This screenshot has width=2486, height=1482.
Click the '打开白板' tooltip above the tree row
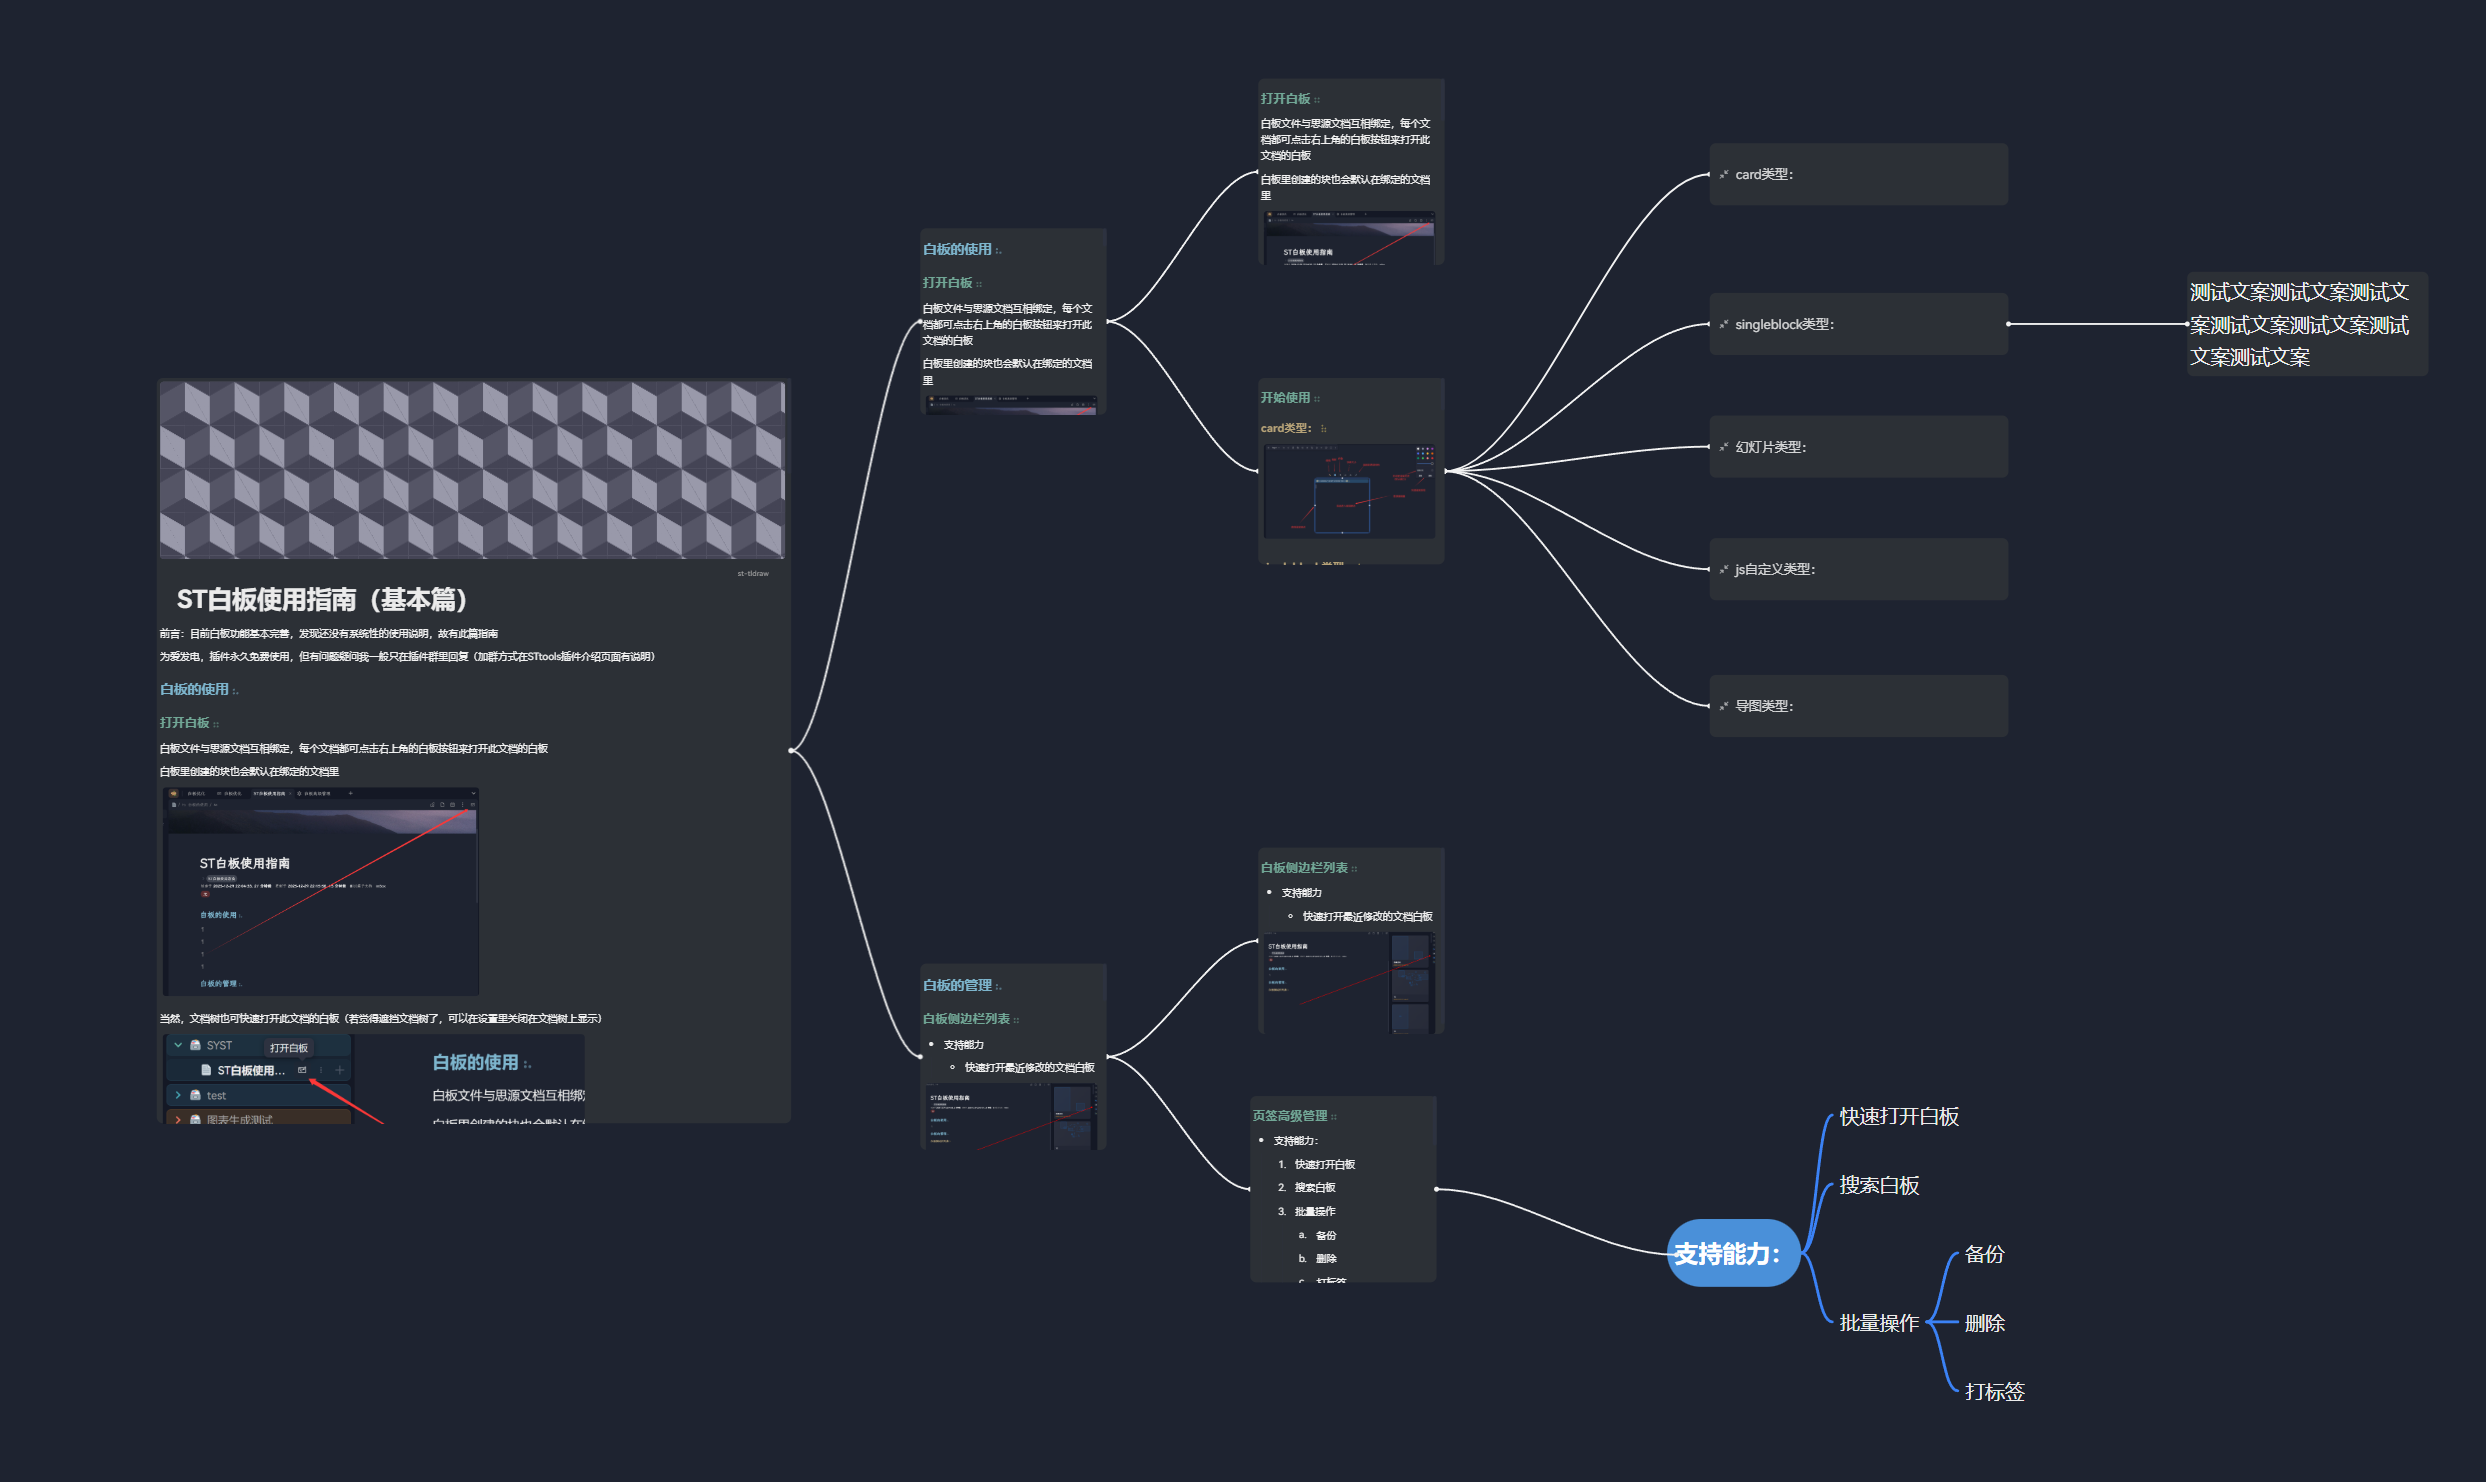pos(289,1048)
